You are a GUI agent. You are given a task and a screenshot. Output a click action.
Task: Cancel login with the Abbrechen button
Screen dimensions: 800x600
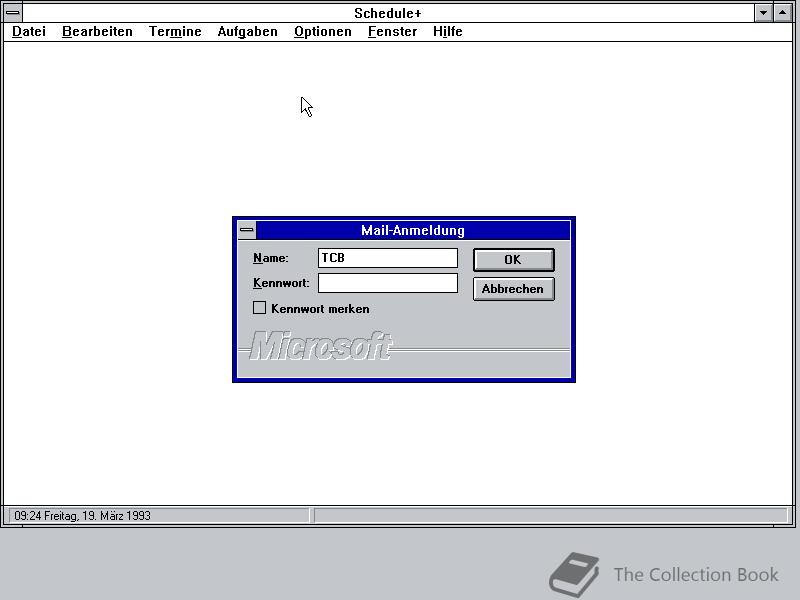[513, 289]
